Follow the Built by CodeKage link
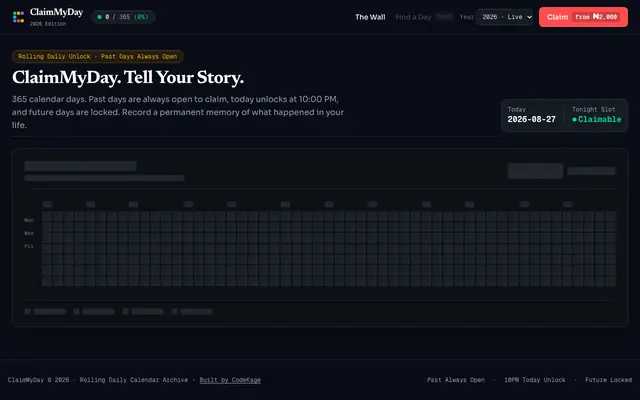This screenshot has width=640, height=400. 230,380
